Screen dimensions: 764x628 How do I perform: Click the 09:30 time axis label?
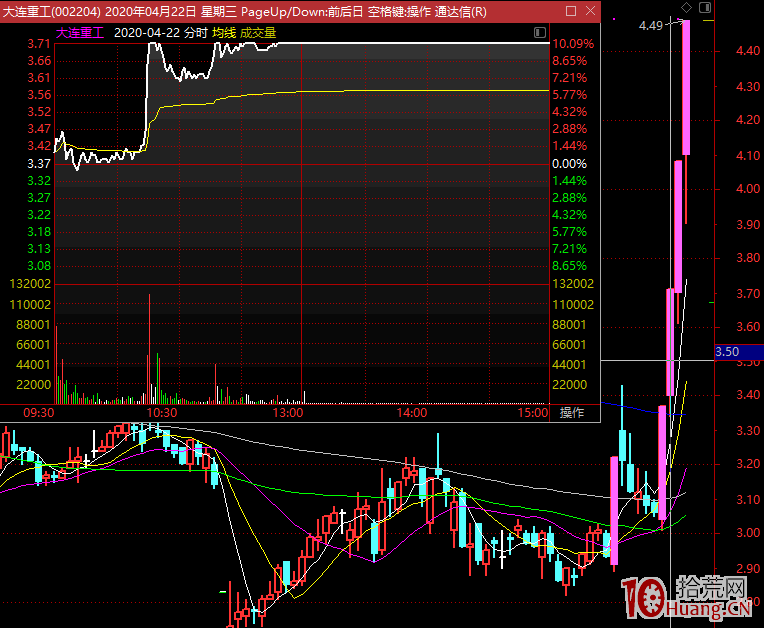(39, 413)
